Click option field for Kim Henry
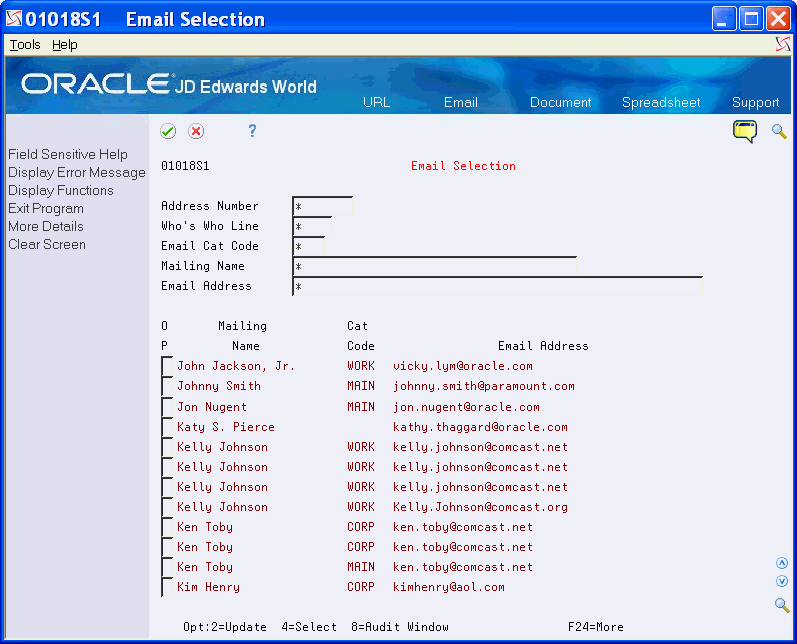 click(167, 587)
